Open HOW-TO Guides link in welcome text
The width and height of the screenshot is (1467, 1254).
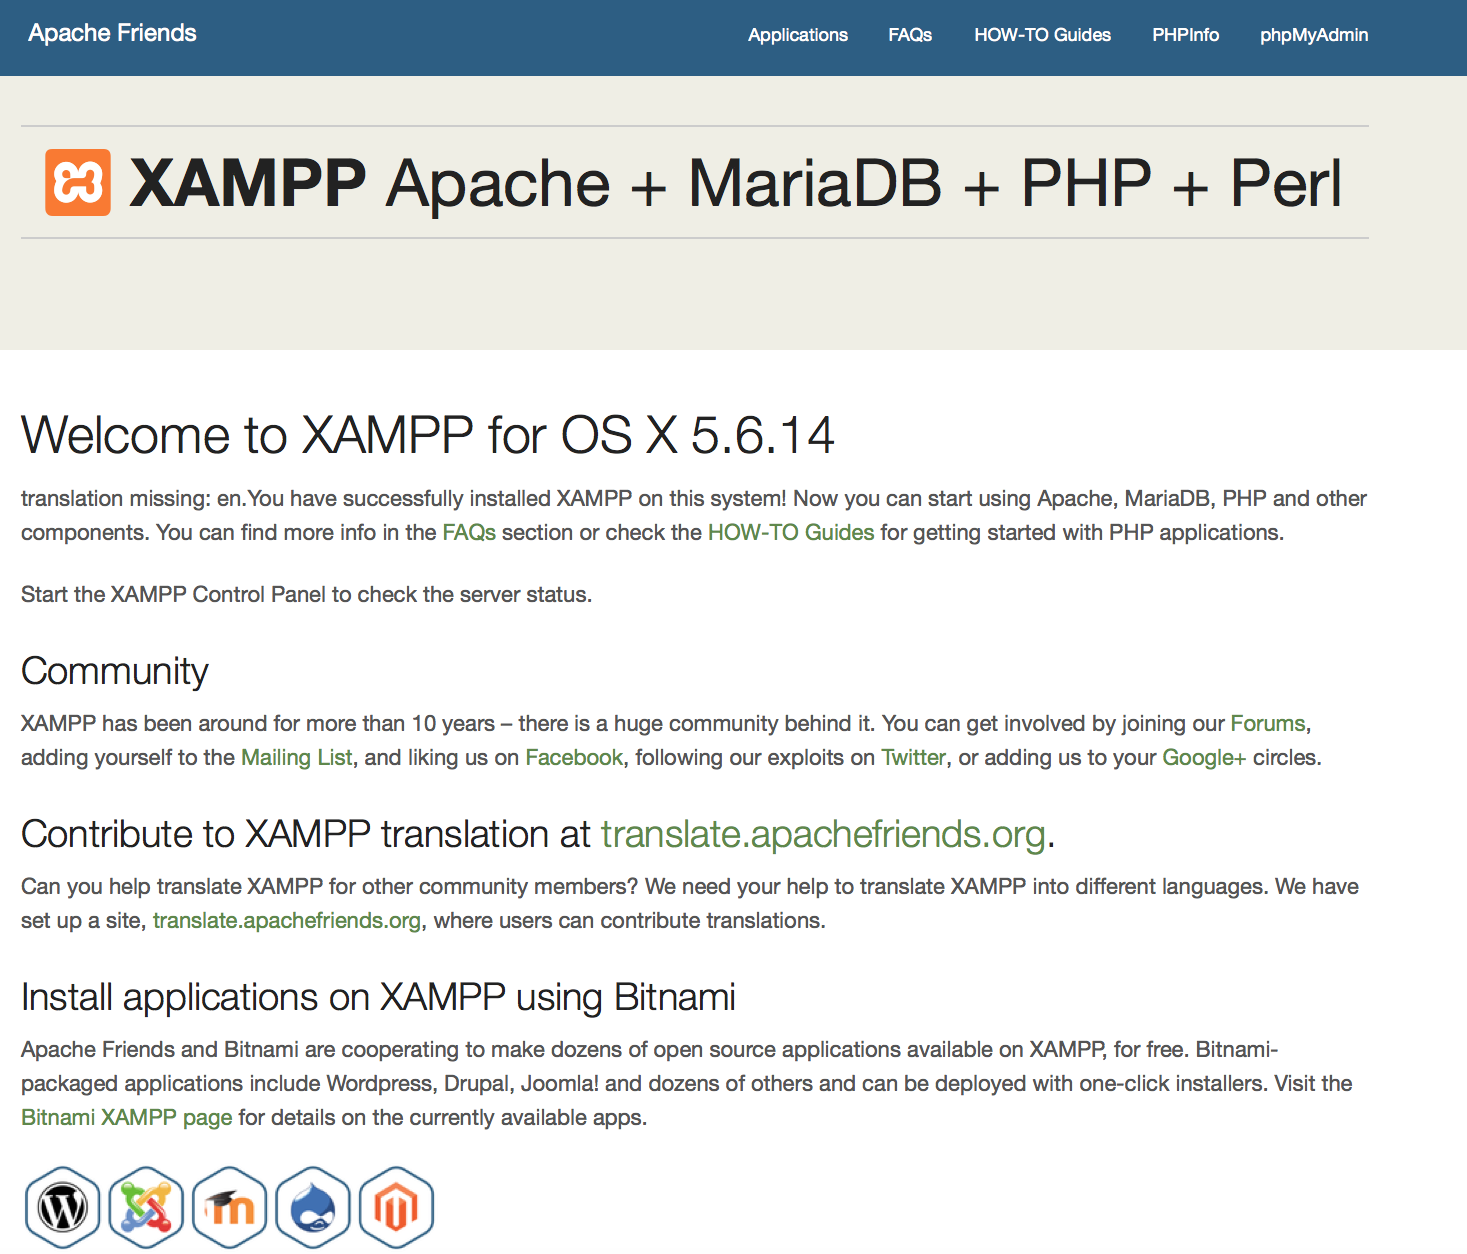(790, 532)
